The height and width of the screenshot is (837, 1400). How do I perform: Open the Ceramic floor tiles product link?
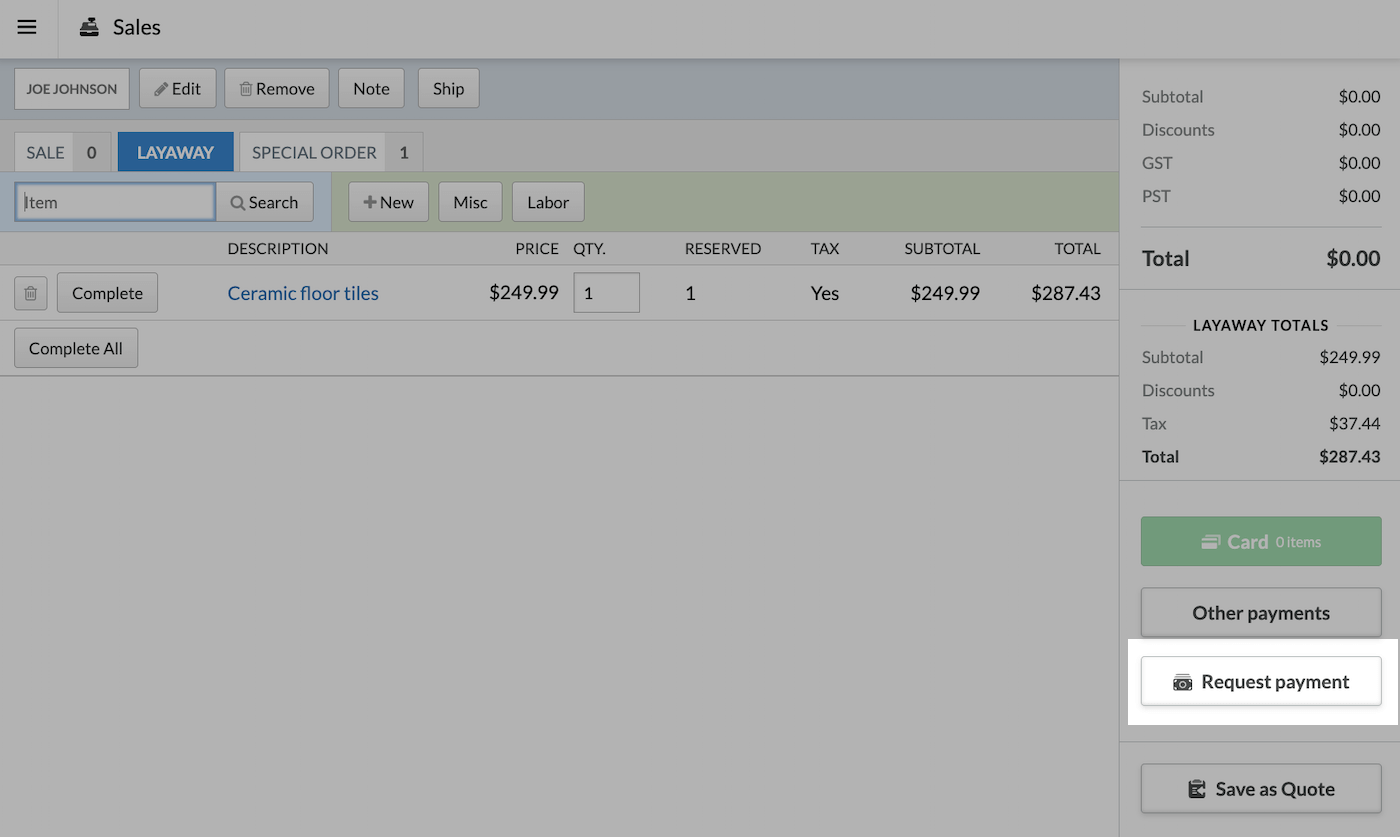coord(302,293)
